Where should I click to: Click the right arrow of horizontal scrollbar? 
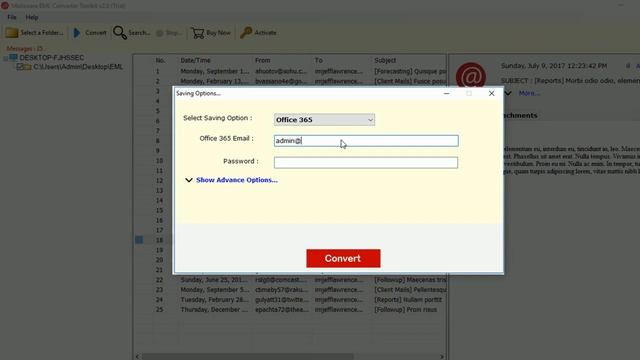442,356
